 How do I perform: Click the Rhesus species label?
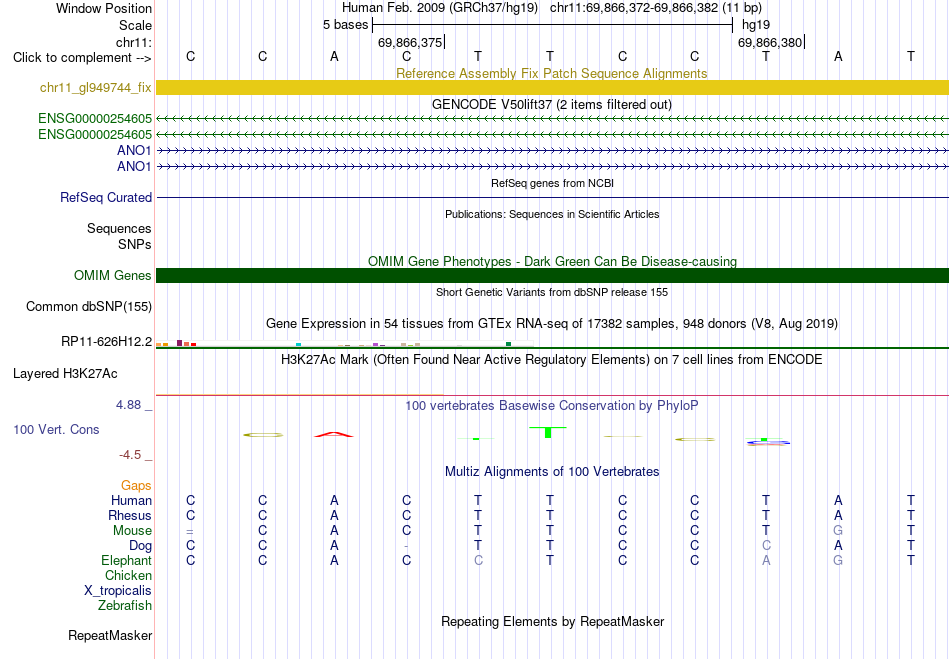tap(130, 515)
